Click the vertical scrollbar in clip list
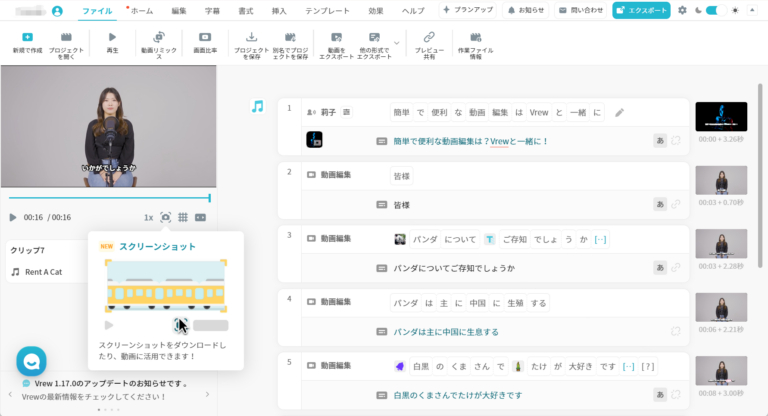The height and width of the screenshot is (416, 768). click(760, 175)
